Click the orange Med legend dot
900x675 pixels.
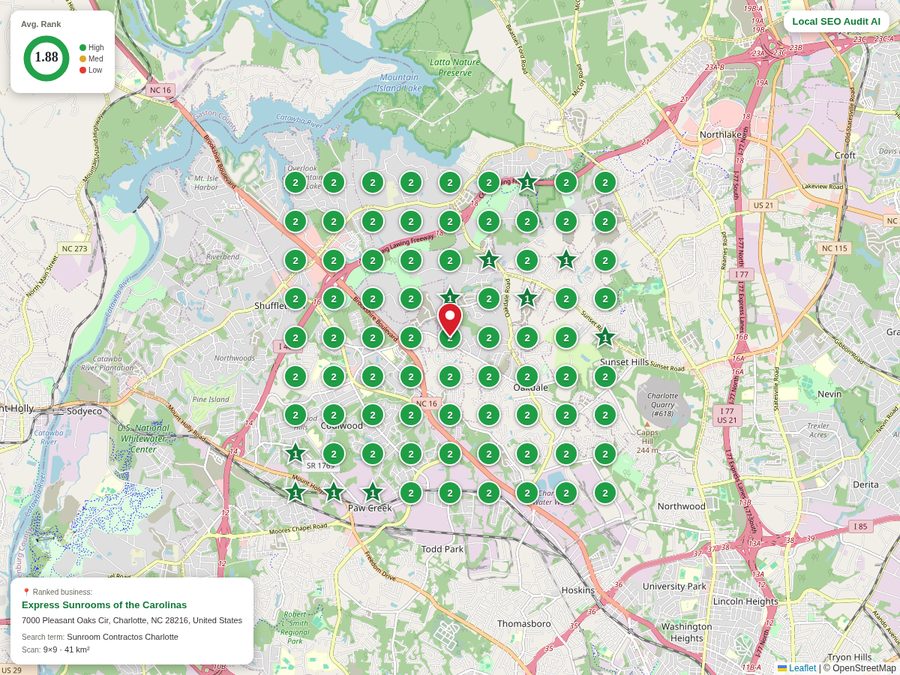83,59
